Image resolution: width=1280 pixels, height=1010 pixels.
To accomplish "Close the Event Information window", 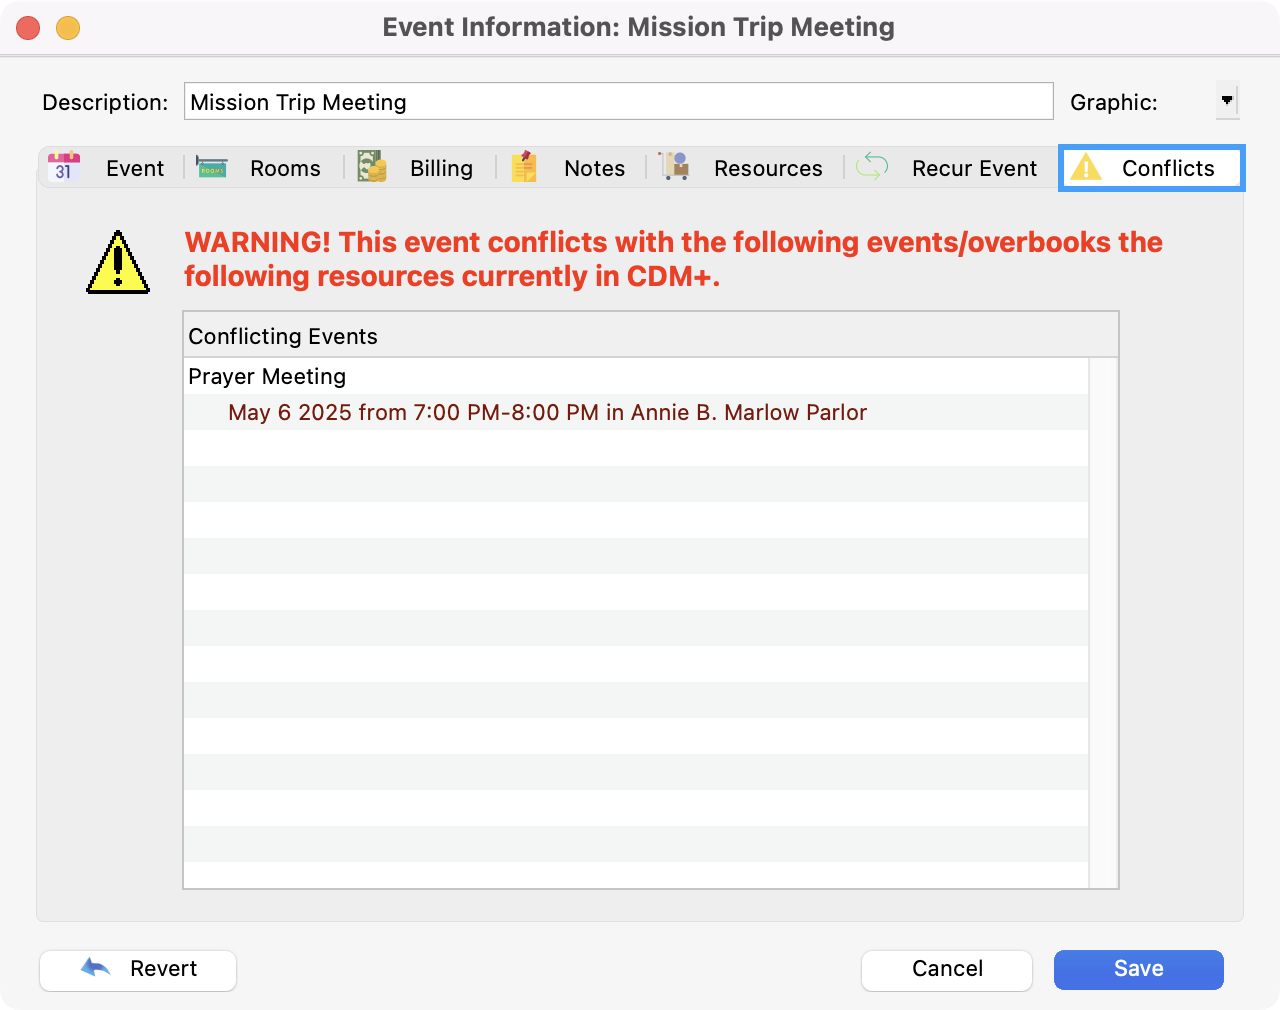I will click(x=28, y=28).
